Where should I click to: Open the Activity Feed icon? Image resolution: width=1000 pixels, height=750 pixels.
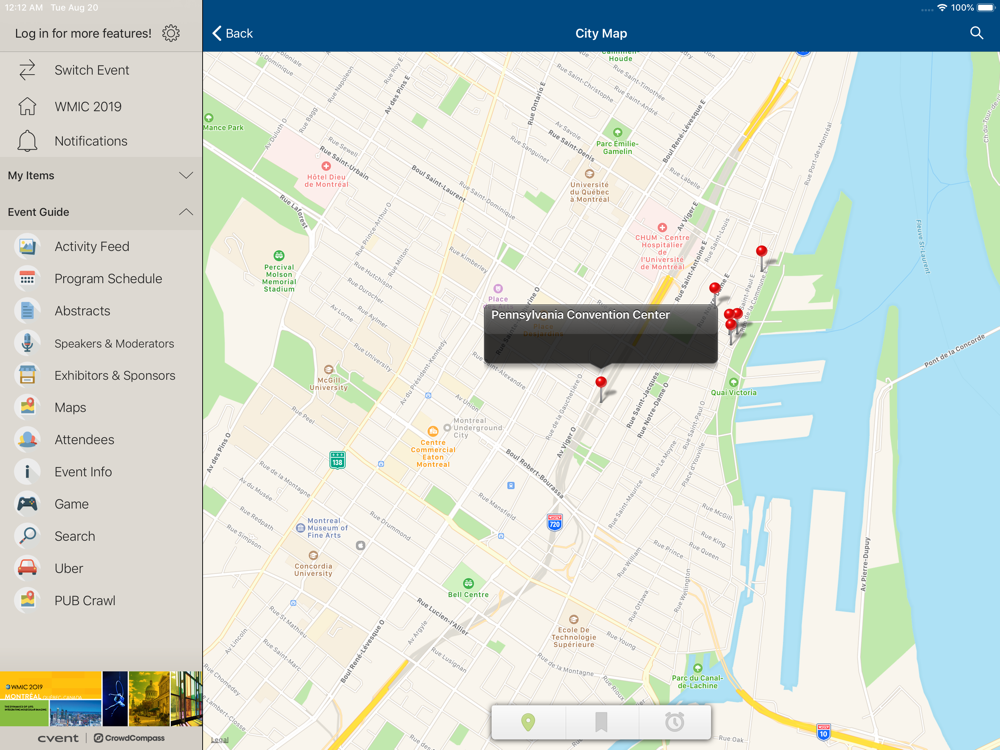(x=27, y=246)
